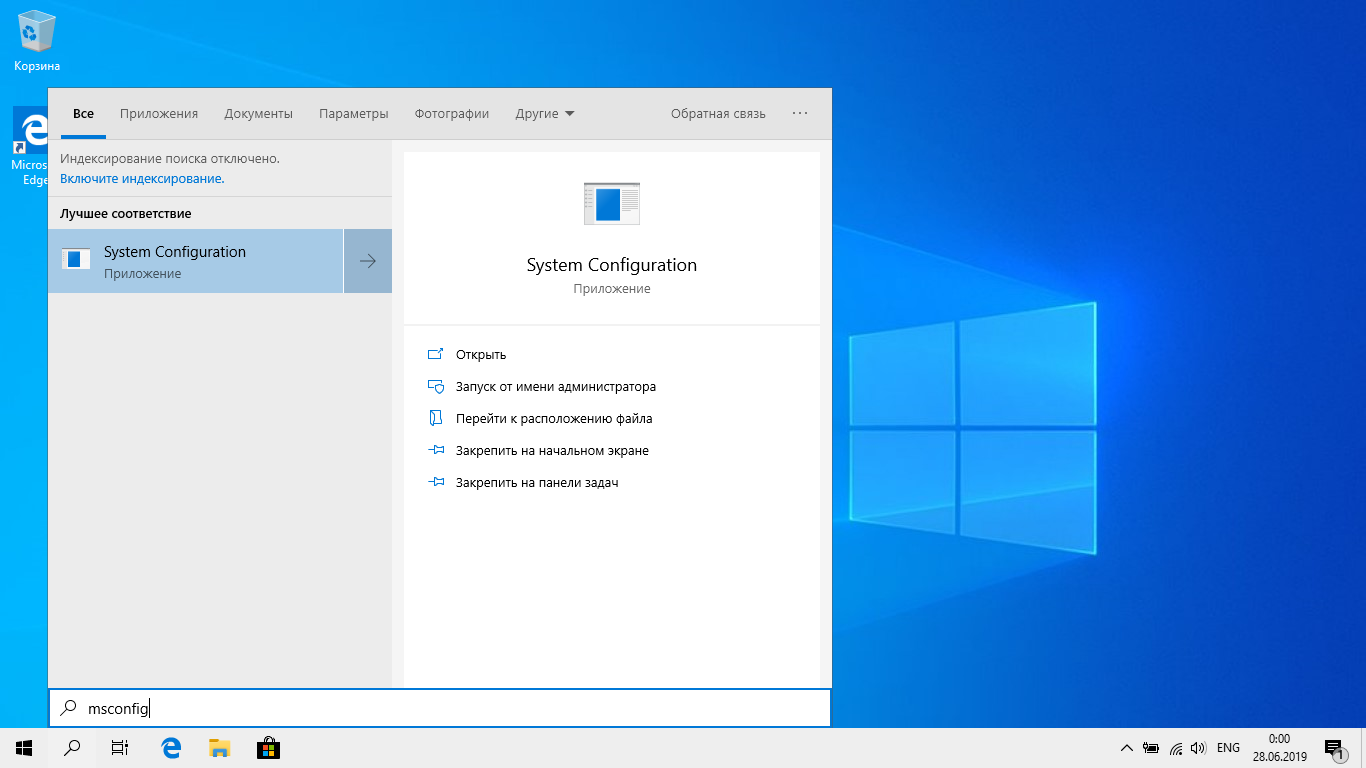Click the Windows Start button
This screenshot has width=1366, height=768.
(x=24, y=747)
